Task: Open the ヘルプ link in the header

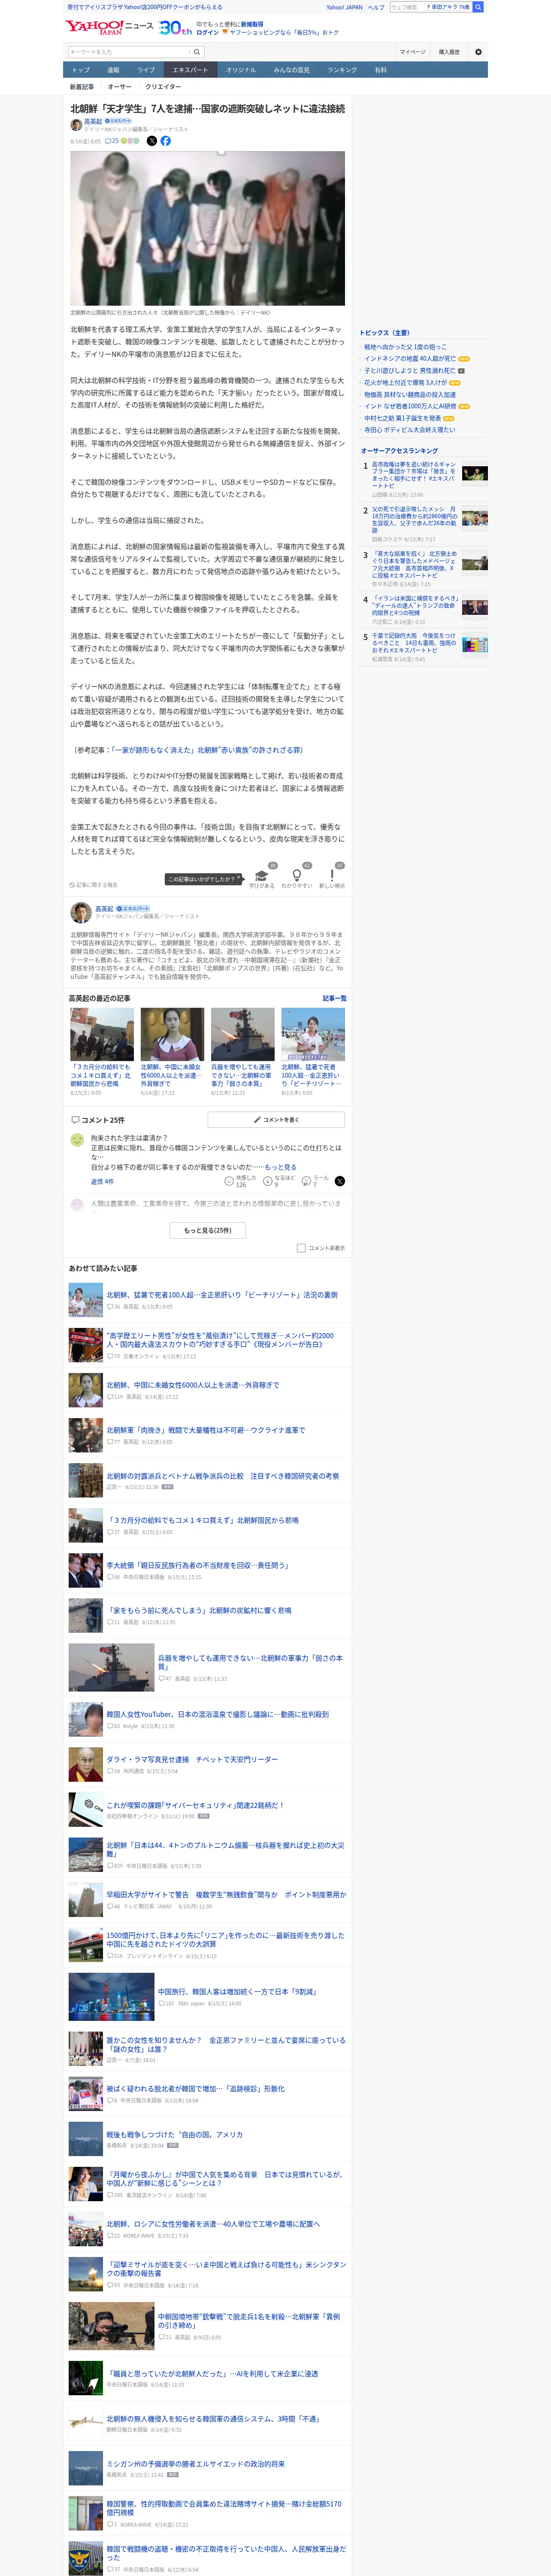Action: click(376, 7)
